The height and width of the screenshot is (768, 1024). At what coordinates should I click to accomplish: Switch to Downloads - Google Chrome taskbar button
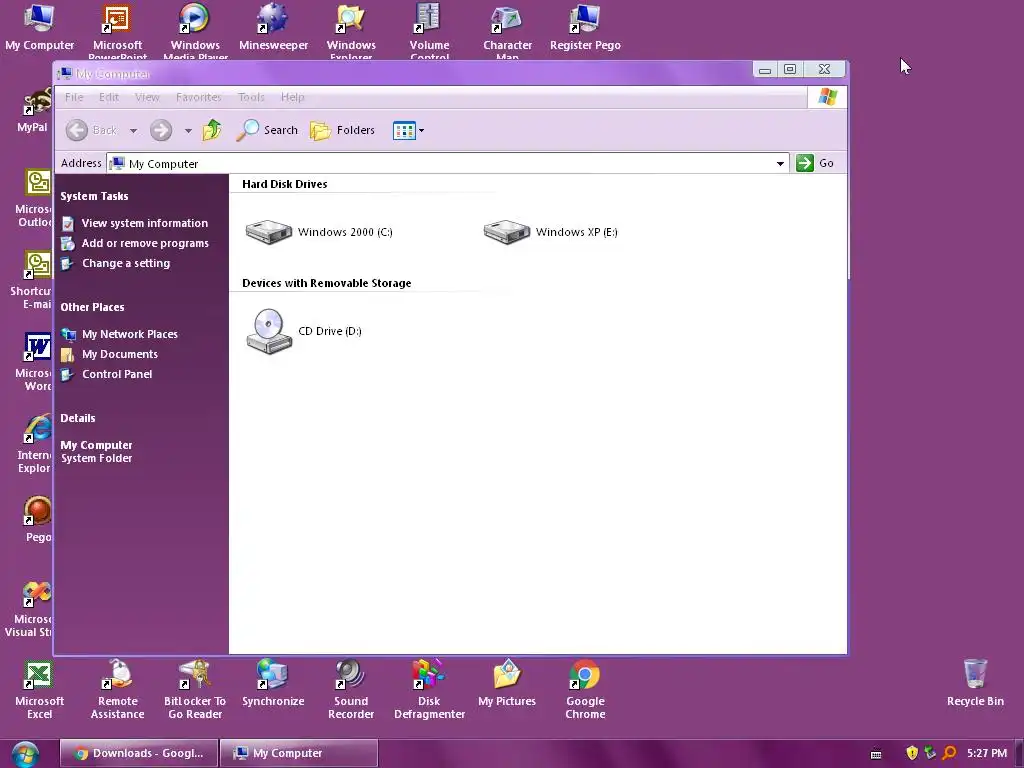(x=140, y=753)
